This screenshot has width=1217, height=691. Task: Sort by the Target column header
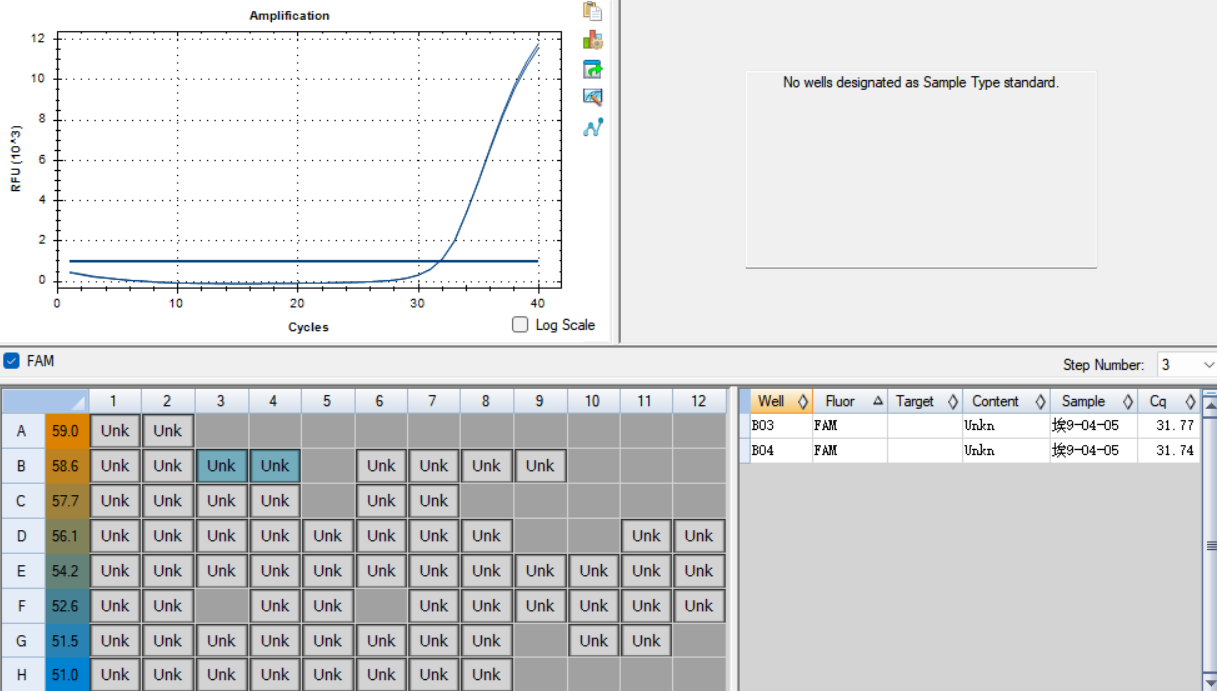pos(925,401)
